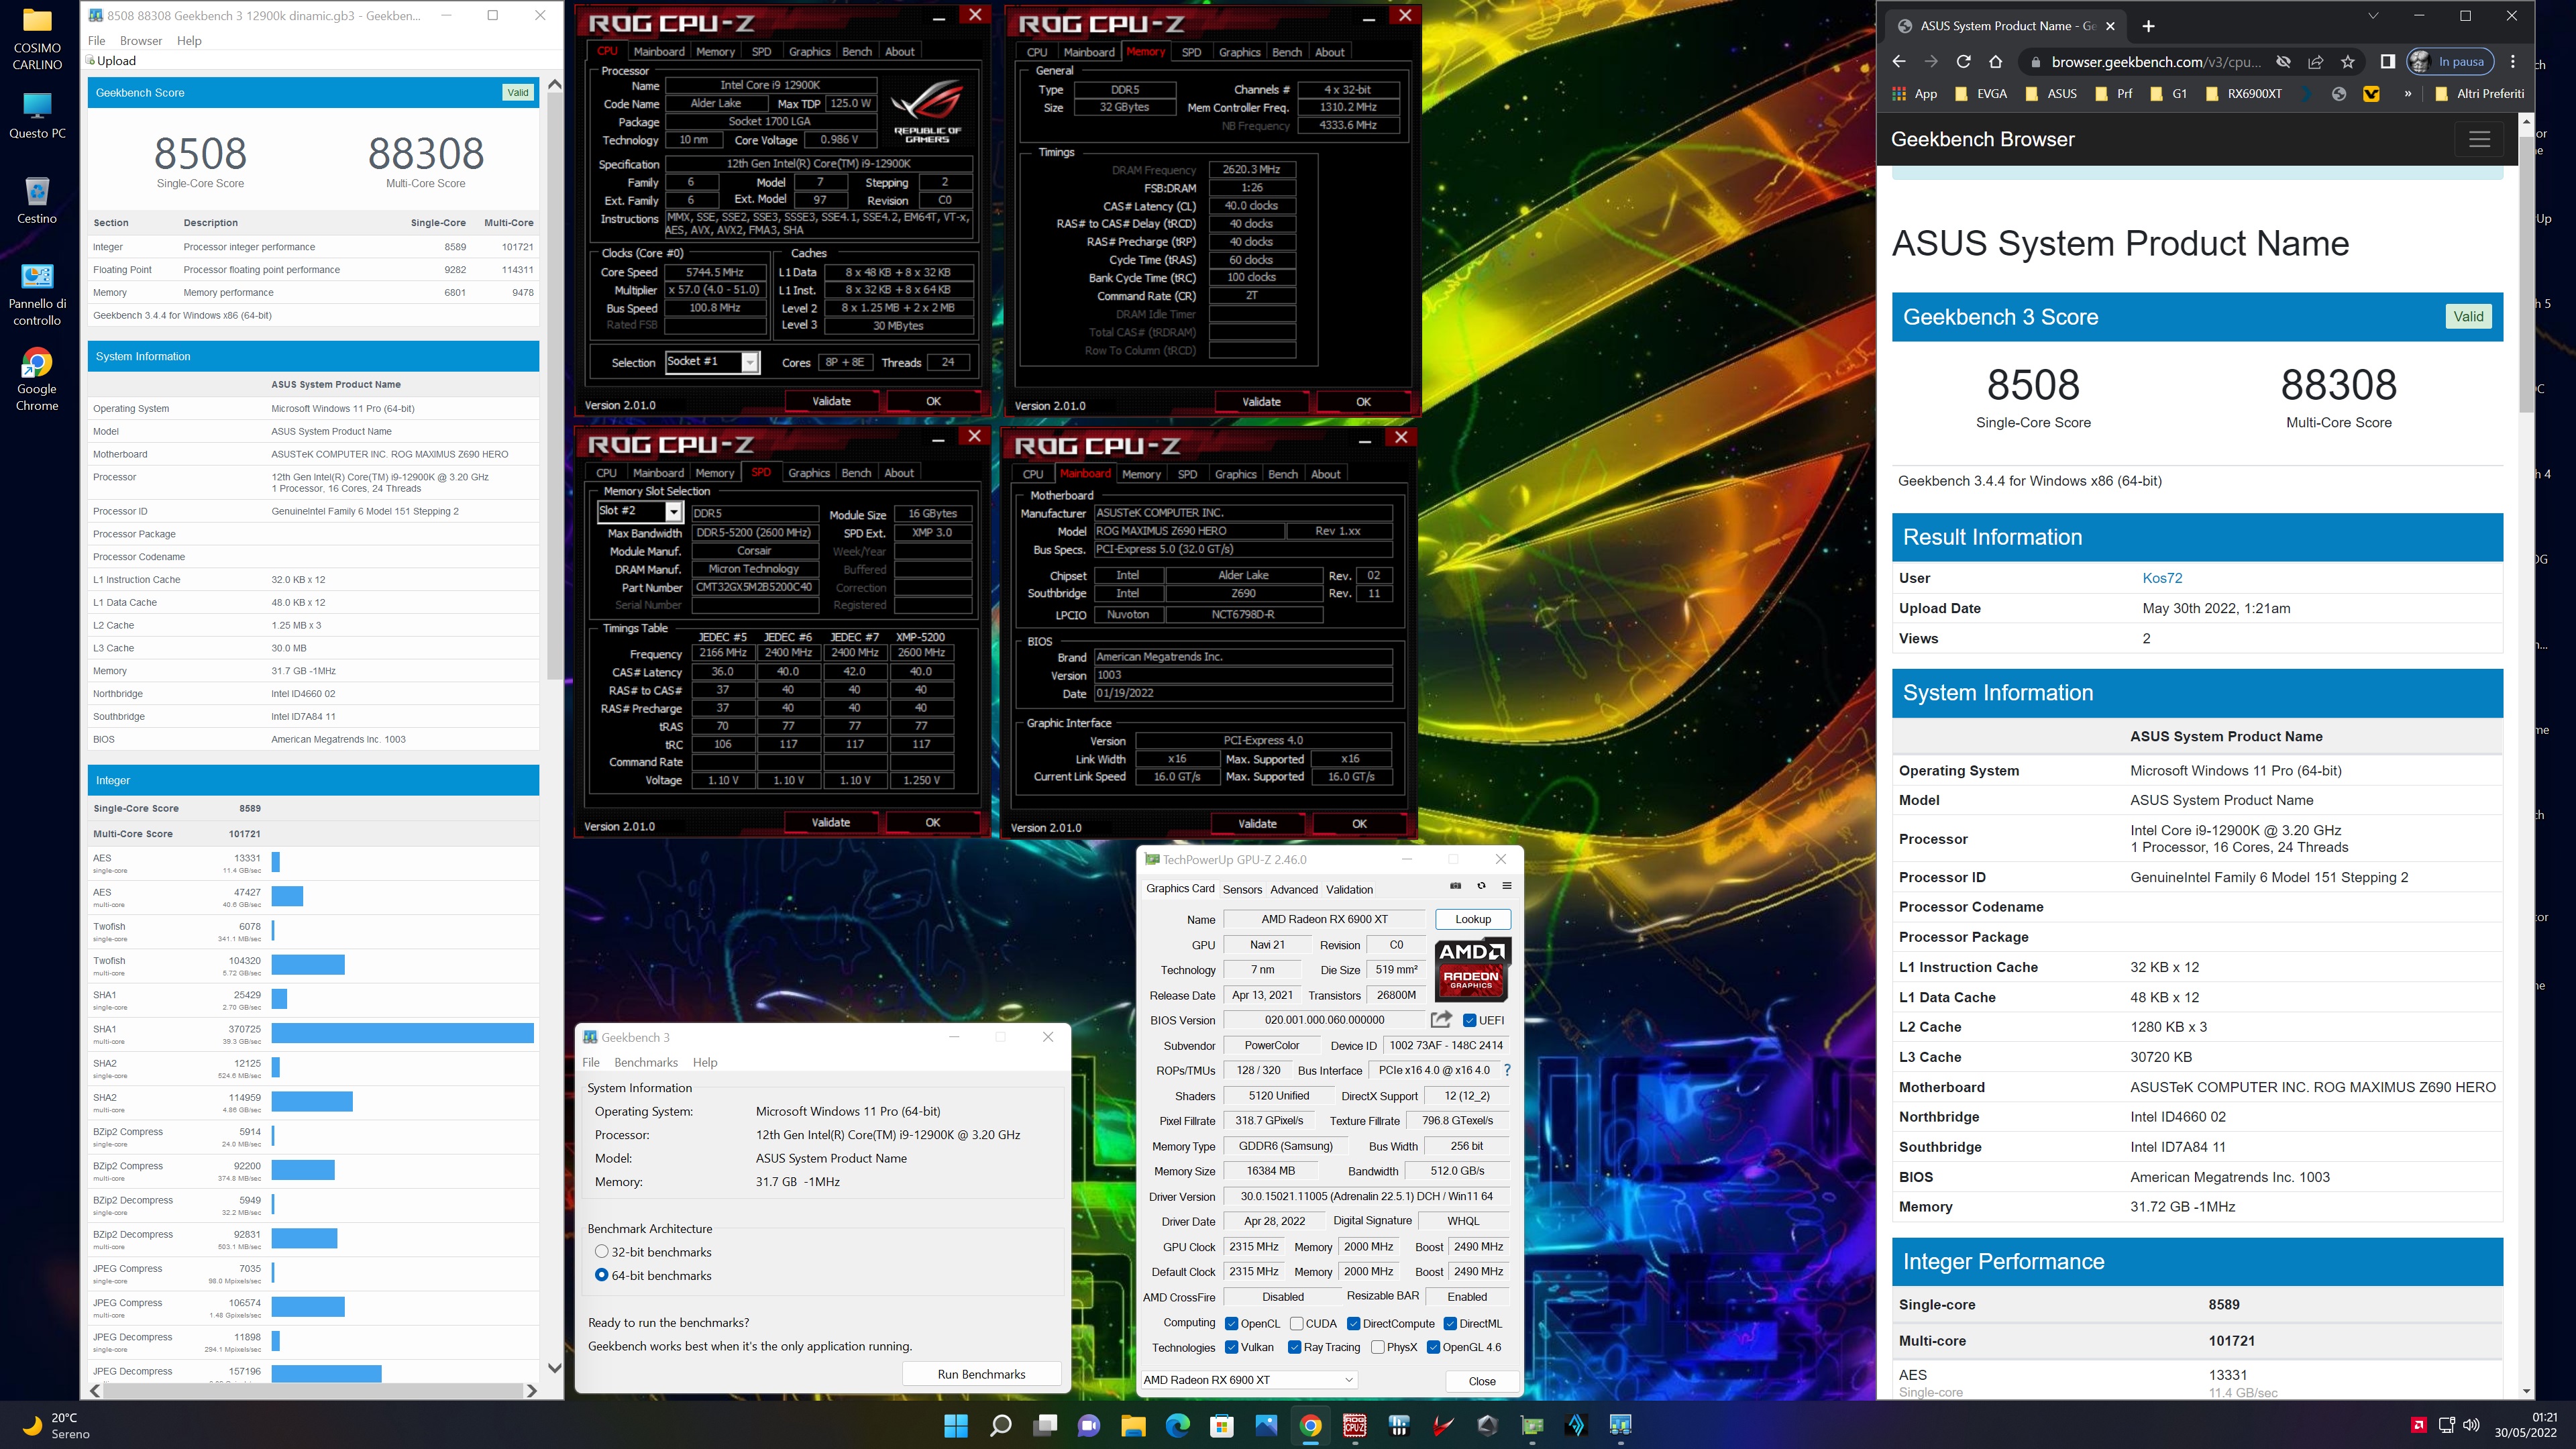The width and height of the screenshot is (2576, 1449).
Task: Click Validate in the top-left CPU-Z window
Action: click(831, 401)
